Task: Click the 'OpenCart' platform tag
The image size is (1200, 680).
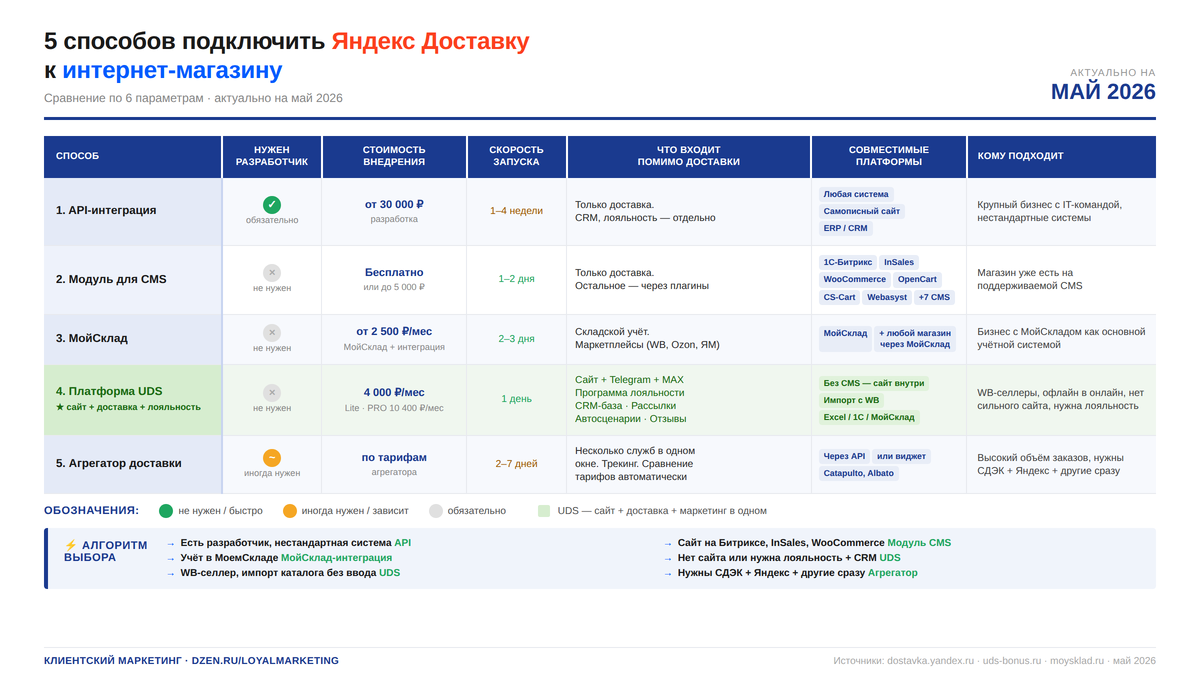Action: (917, 279)
